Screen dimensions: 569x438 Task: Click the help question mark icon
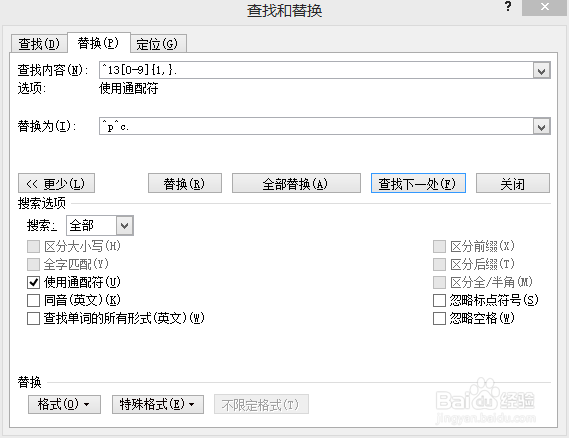(508, 6)
